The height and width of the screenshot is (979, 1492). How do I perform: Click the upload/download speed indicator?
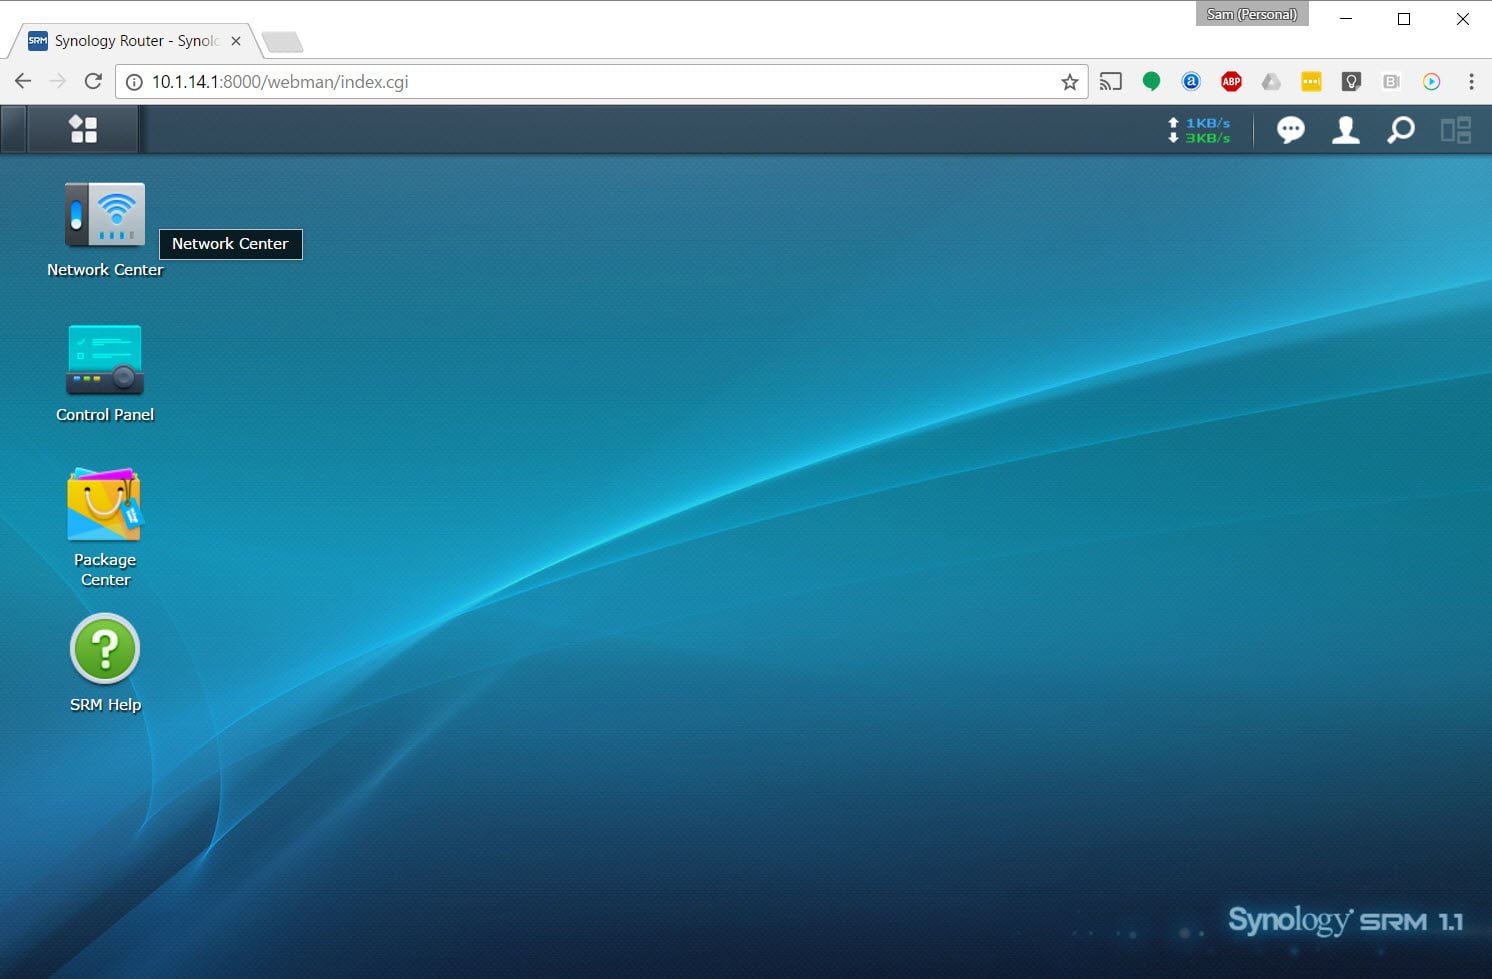1199,130
